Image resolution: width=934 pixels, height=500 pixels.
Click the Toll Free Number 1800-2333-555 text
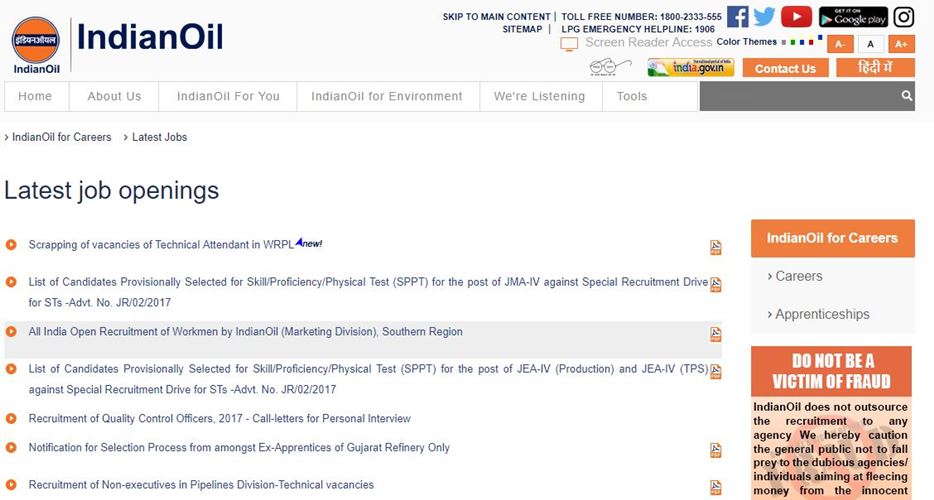click(x=642, y=17)
